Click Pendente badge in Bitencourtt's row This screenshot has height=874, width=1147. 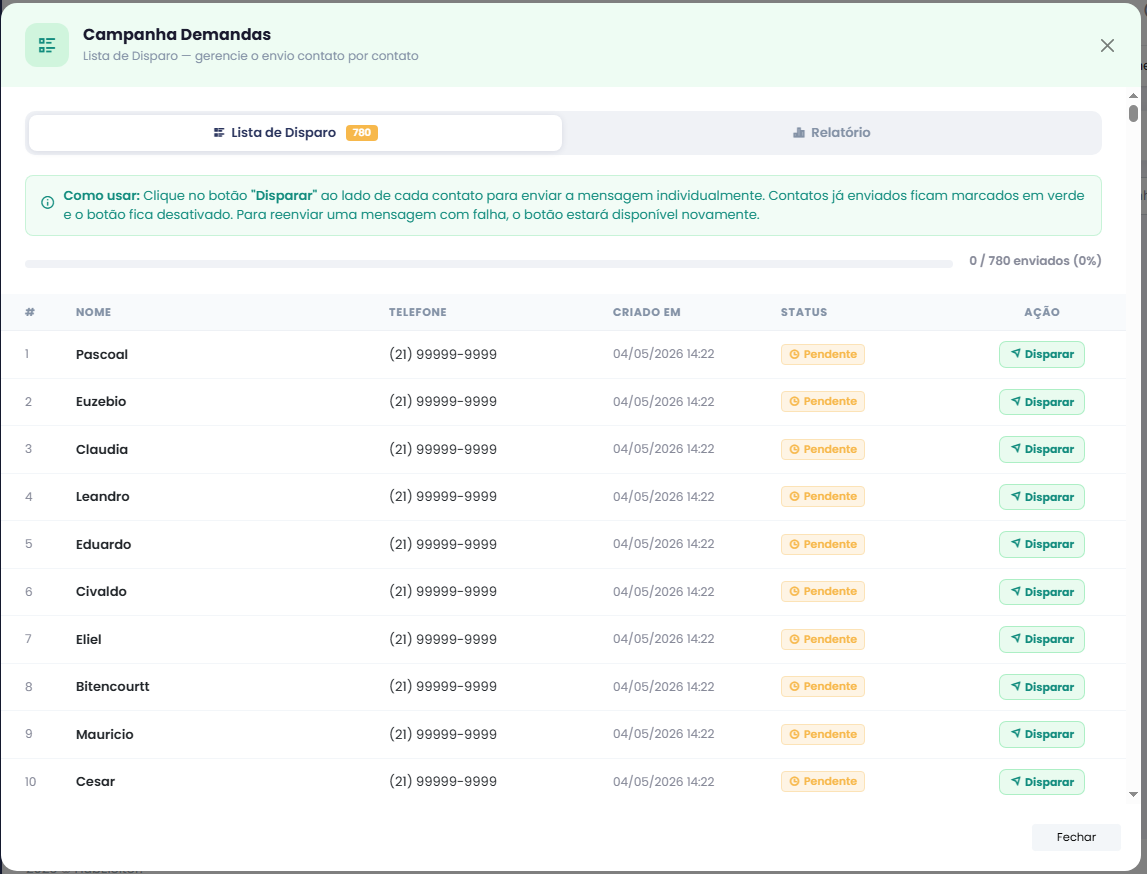point(822,687)
